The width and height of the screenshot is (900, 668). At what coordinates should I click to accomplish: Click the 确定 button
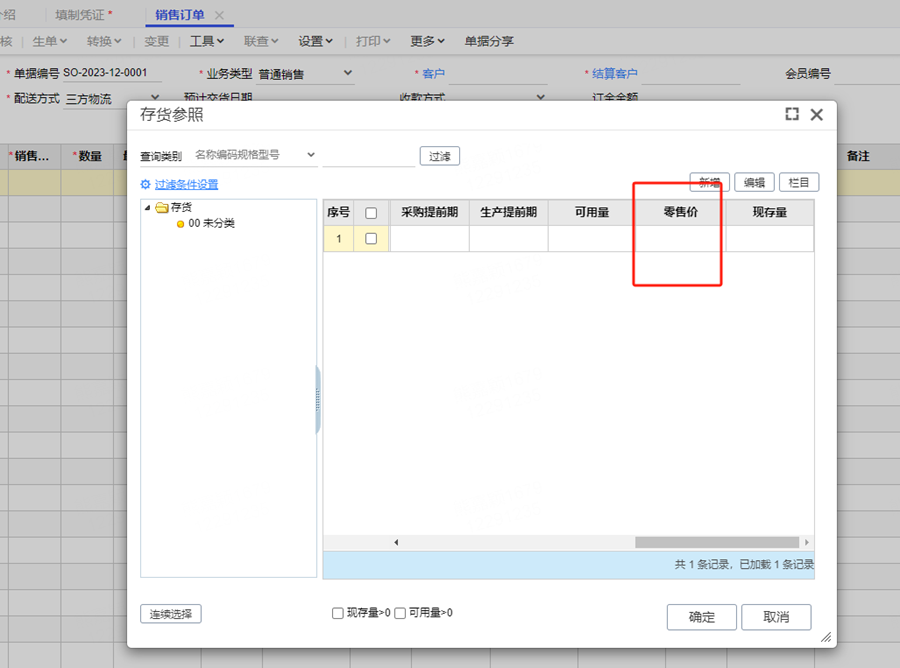pos(701,617)
